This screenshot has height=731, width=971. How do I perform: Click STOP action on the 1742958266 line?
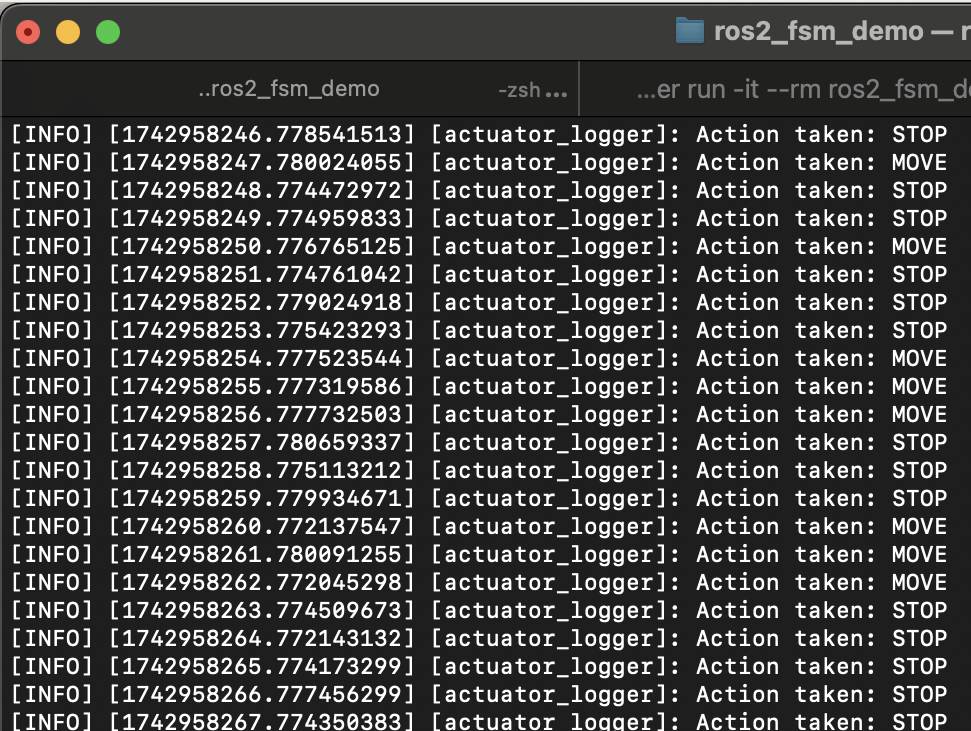919,694
